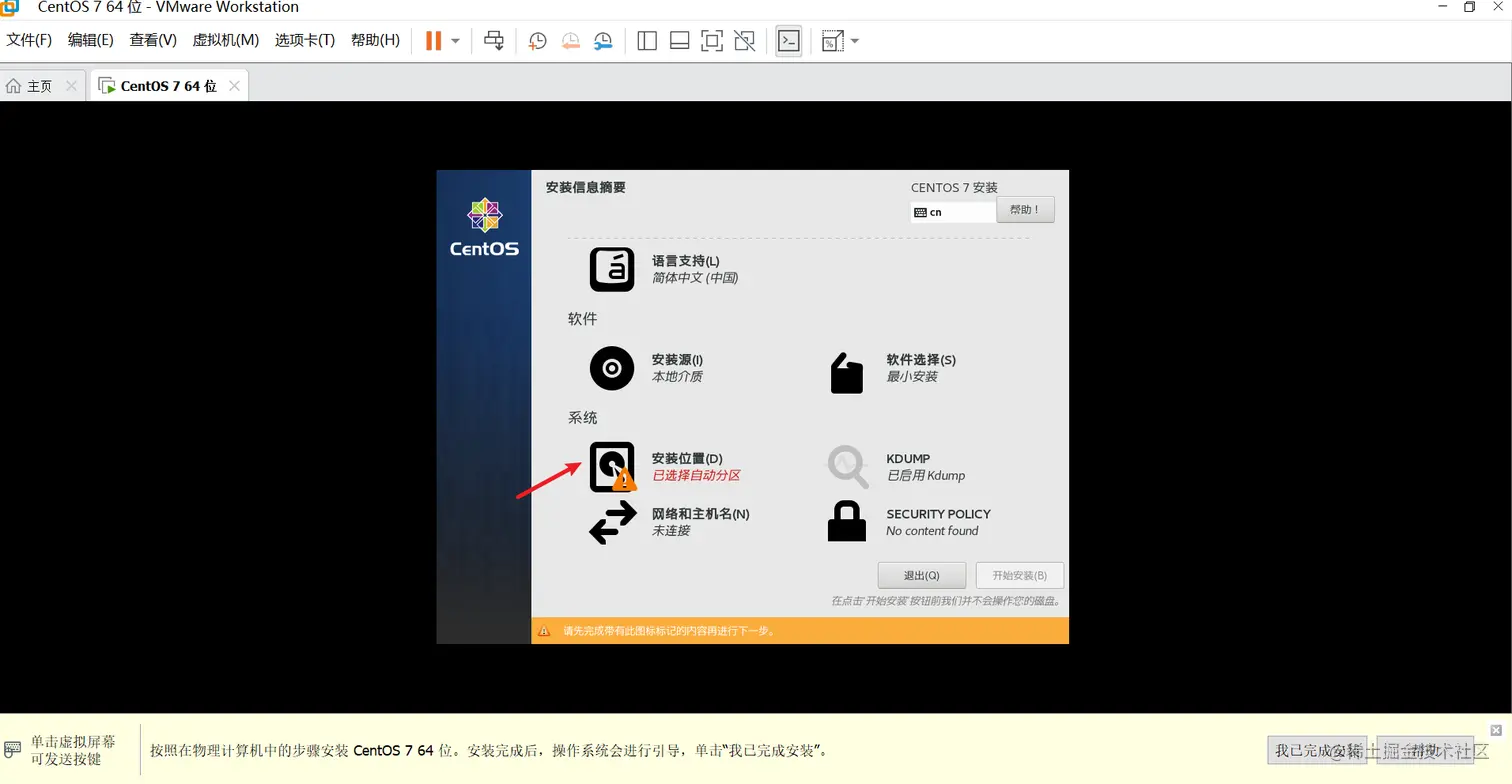Open 安装位置(D) hard disk icon

(x=612, y=467)
